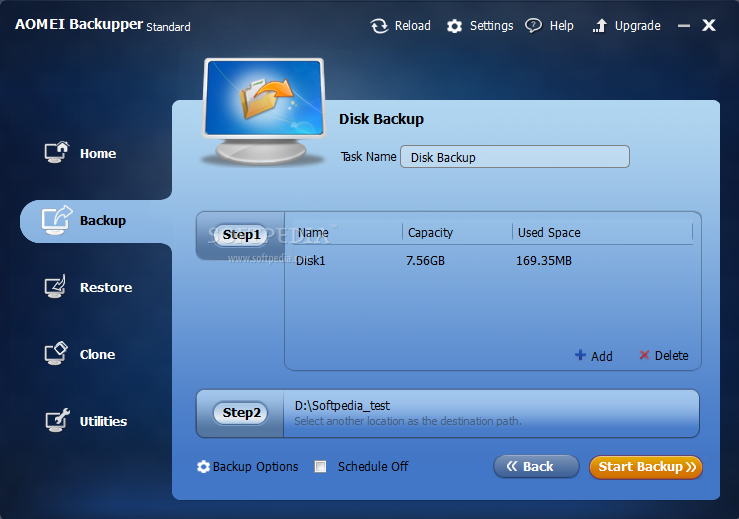Open Settings via the gear icon
Viewport: 739px width, 519px height.
coord(454,26)
